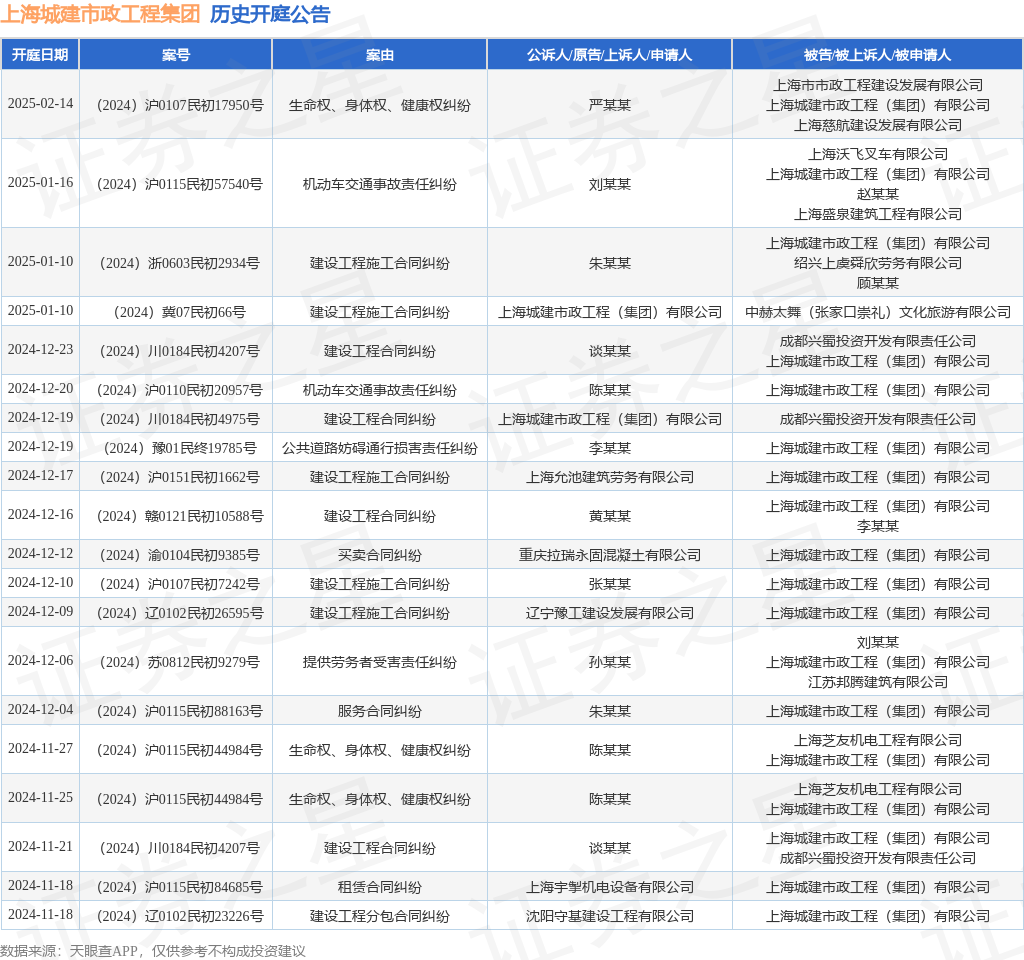Select the date 2025-02-14

point(40,104)
